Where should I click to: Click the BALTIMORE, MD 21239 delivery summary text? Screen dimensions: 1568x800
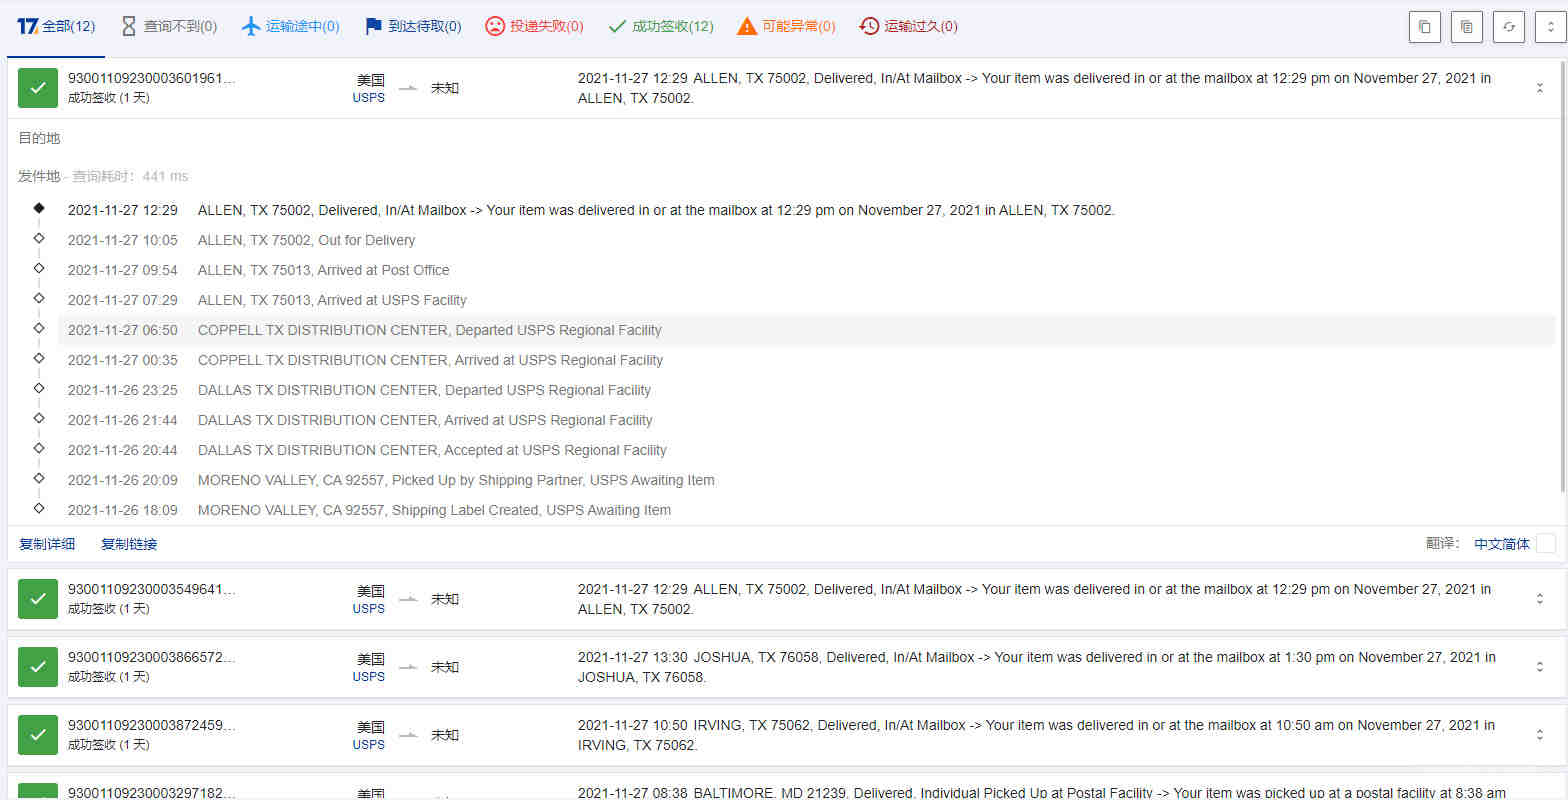(1042, 792)
